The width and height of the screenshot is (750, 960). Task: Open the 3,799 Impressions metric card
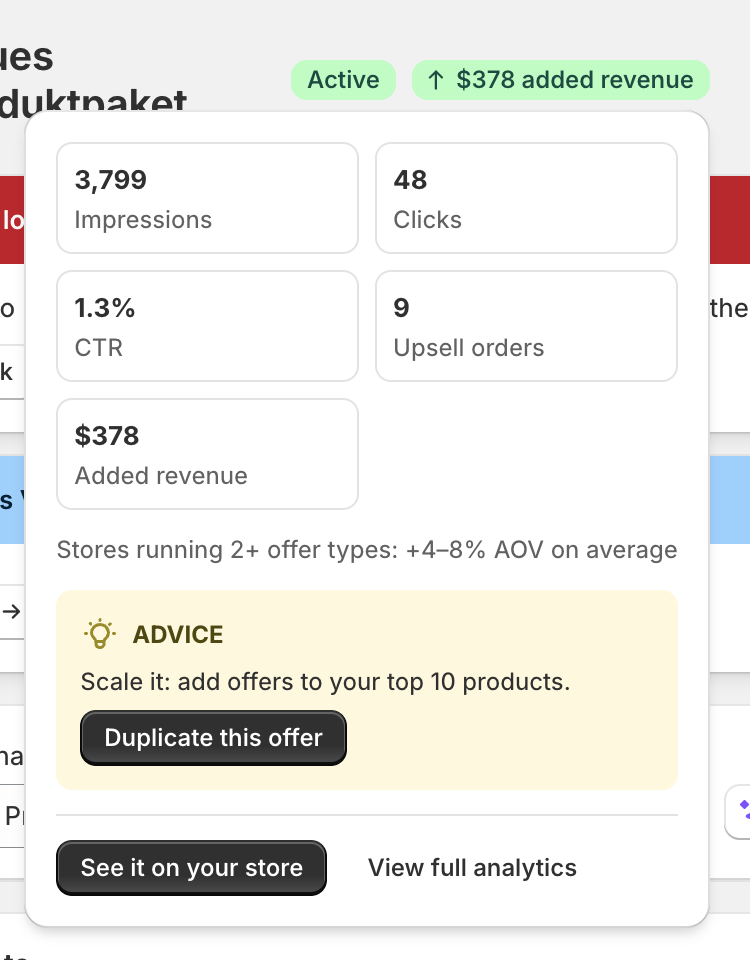(207, 198)
